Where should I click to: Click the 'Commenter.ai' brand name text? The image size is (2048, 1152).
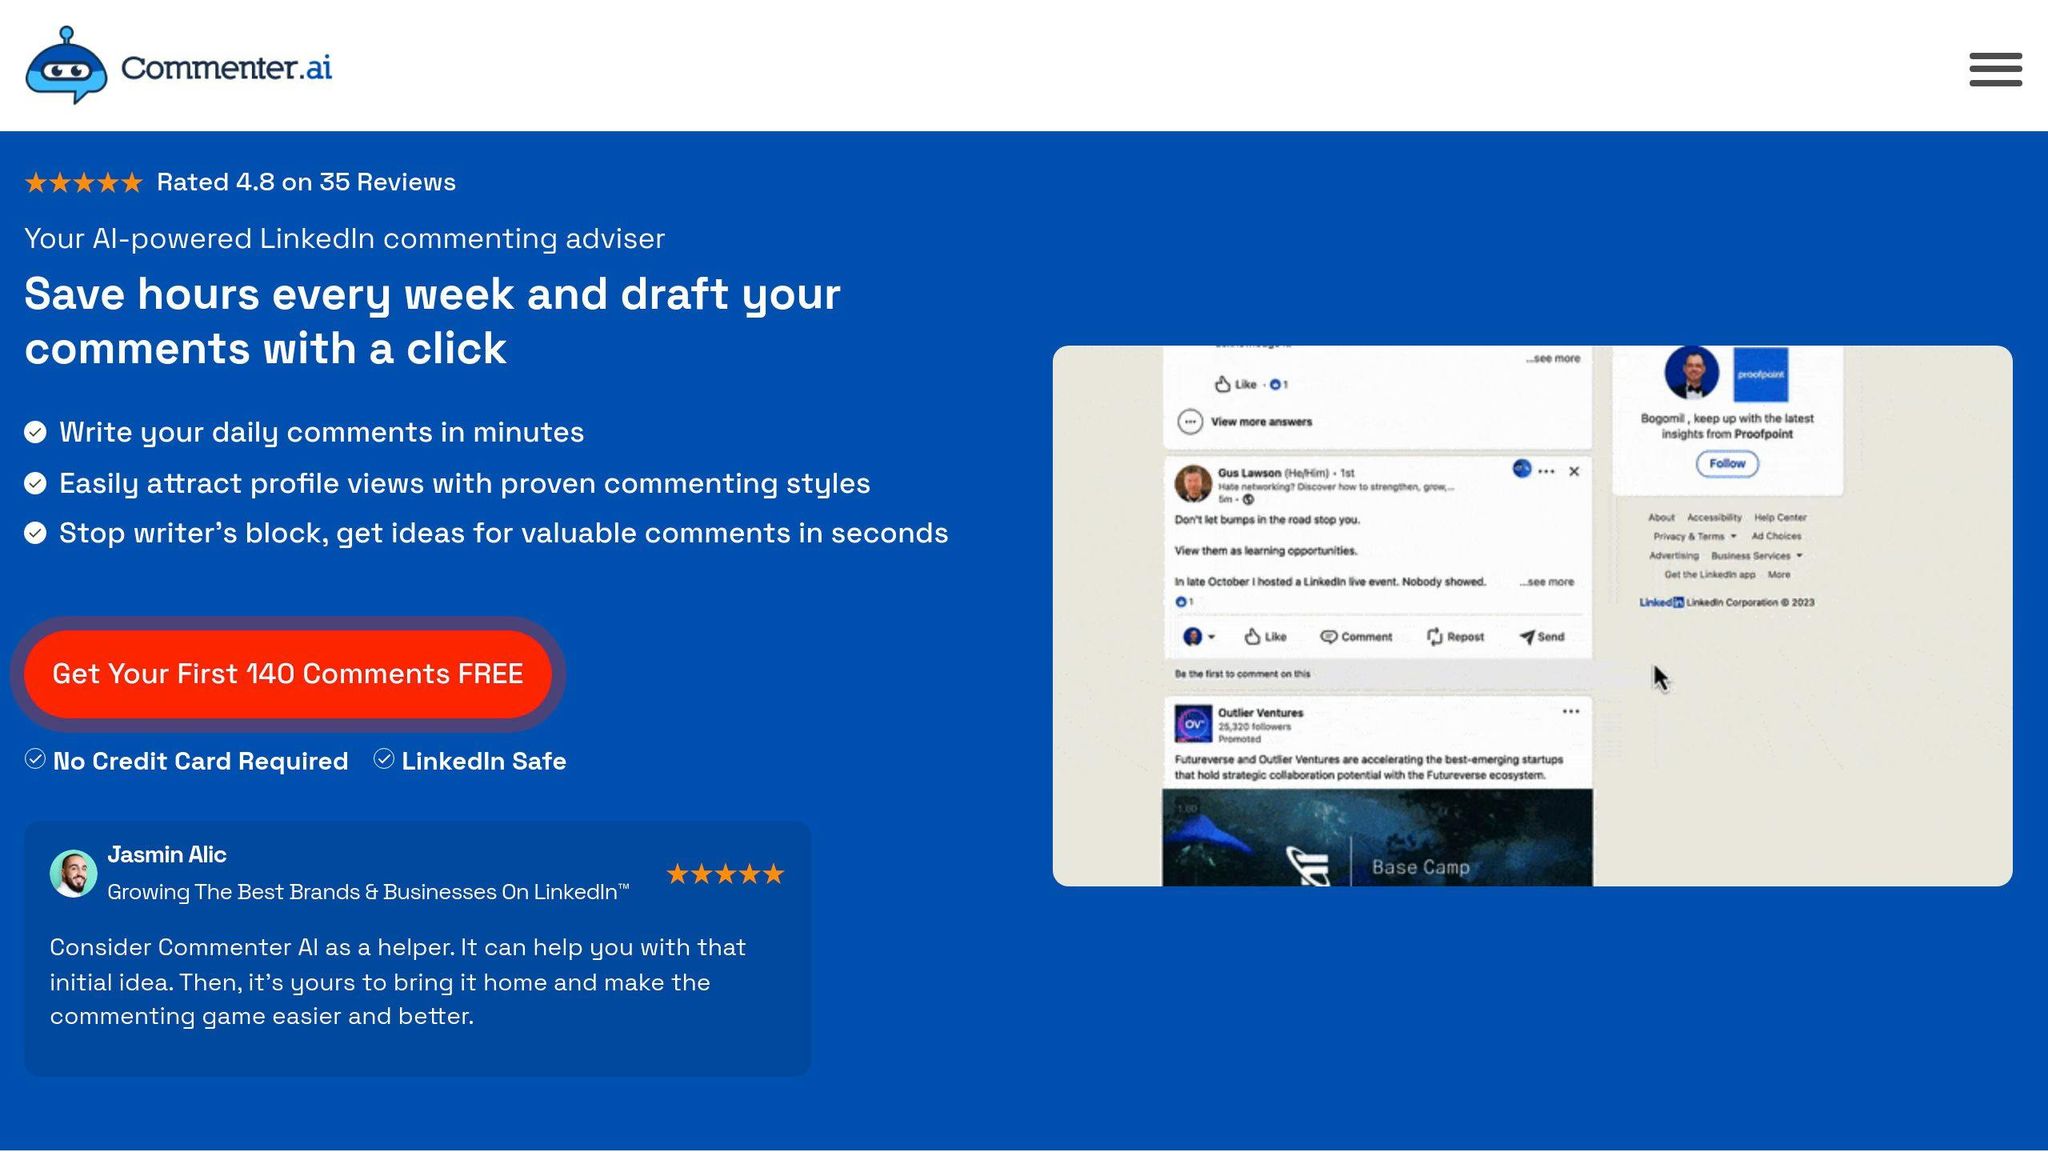click(x=226, y=68)
